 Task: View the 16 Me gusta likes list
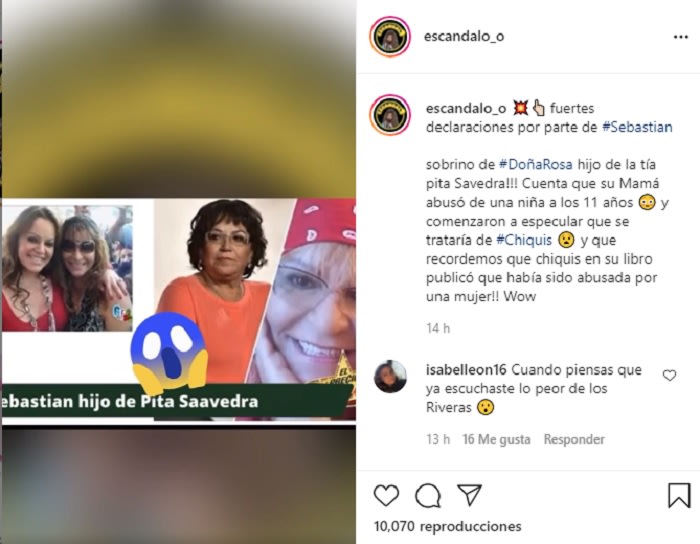(x=496, y=440)
